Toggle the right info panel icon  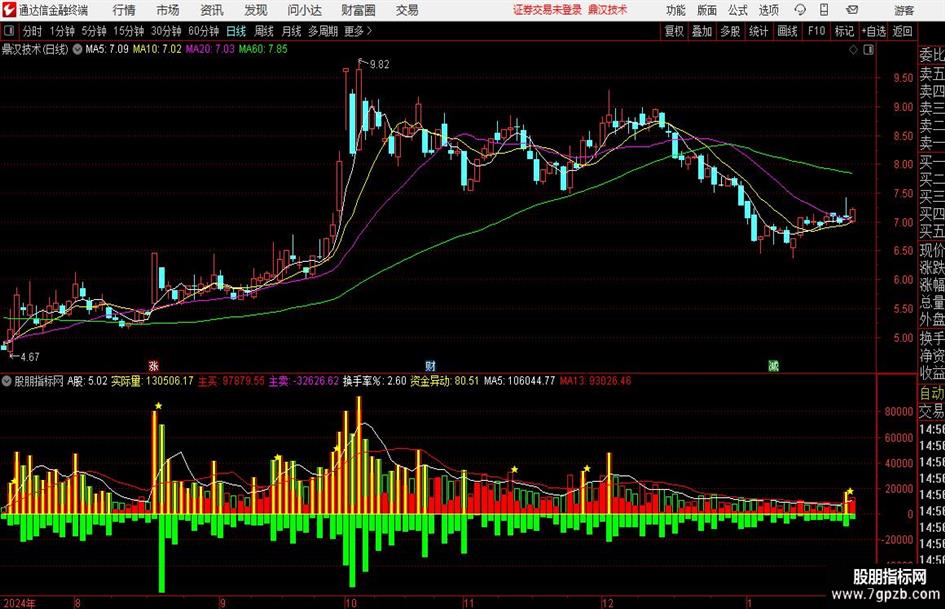click(868, 50)
